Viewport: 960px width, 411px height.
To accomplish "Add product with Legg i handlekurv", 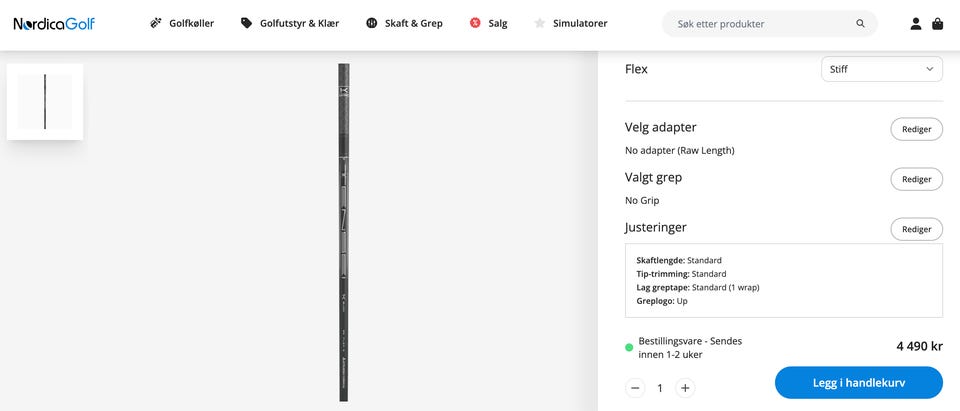I will pos(858,383).
